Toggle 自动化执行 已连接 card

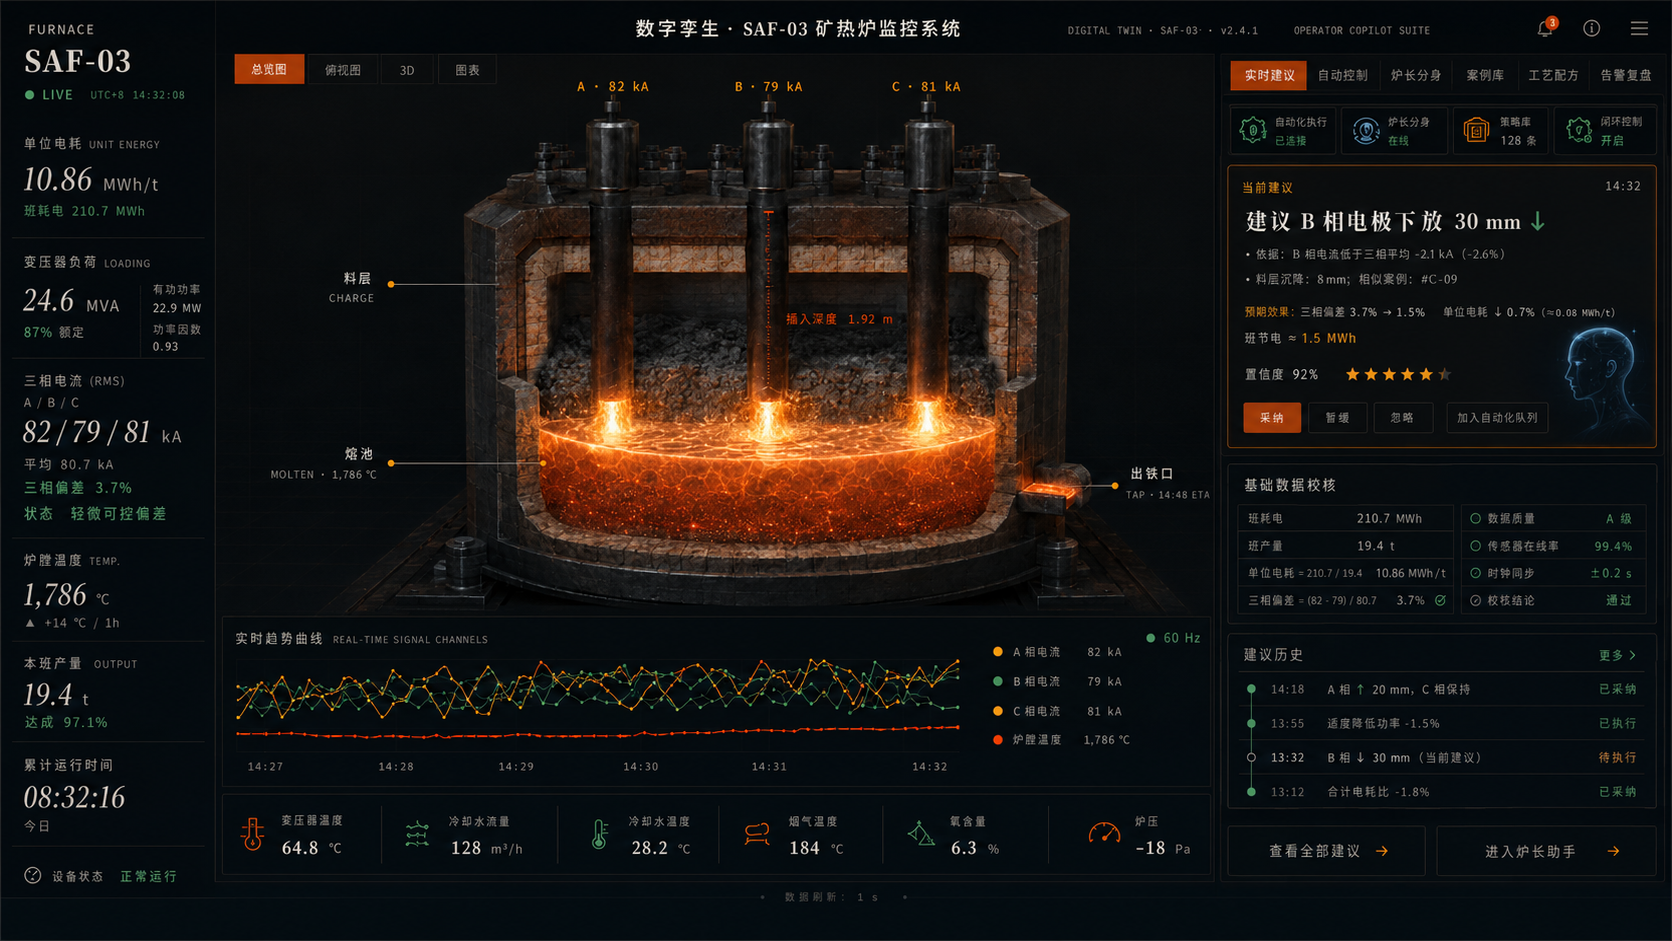[1282, 131]
